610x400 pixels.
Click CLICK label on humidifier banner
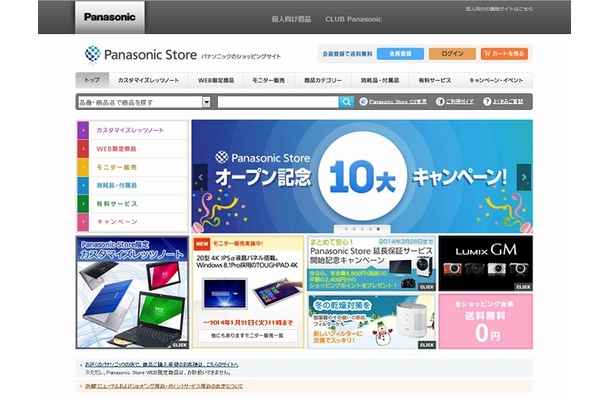(x=427, y=345)
